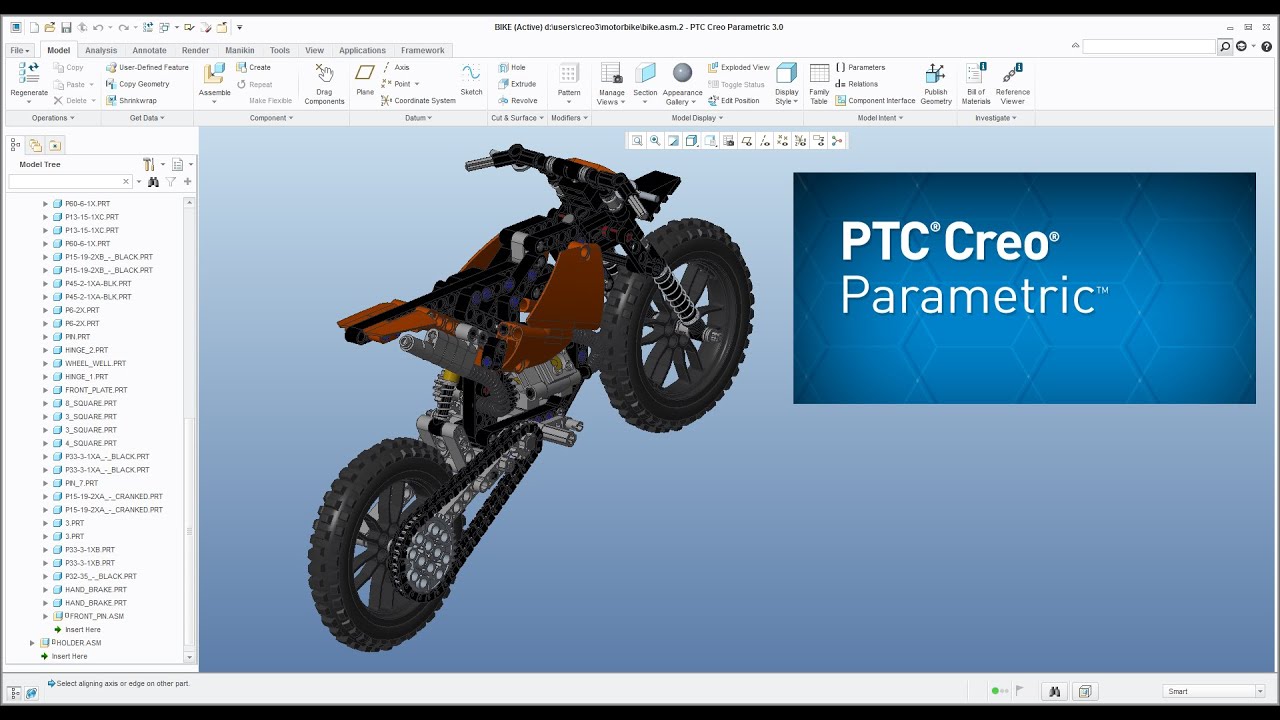Click the Model Tree scrollbar down arrow
1280x720 pixels.
tap(190, 657)
